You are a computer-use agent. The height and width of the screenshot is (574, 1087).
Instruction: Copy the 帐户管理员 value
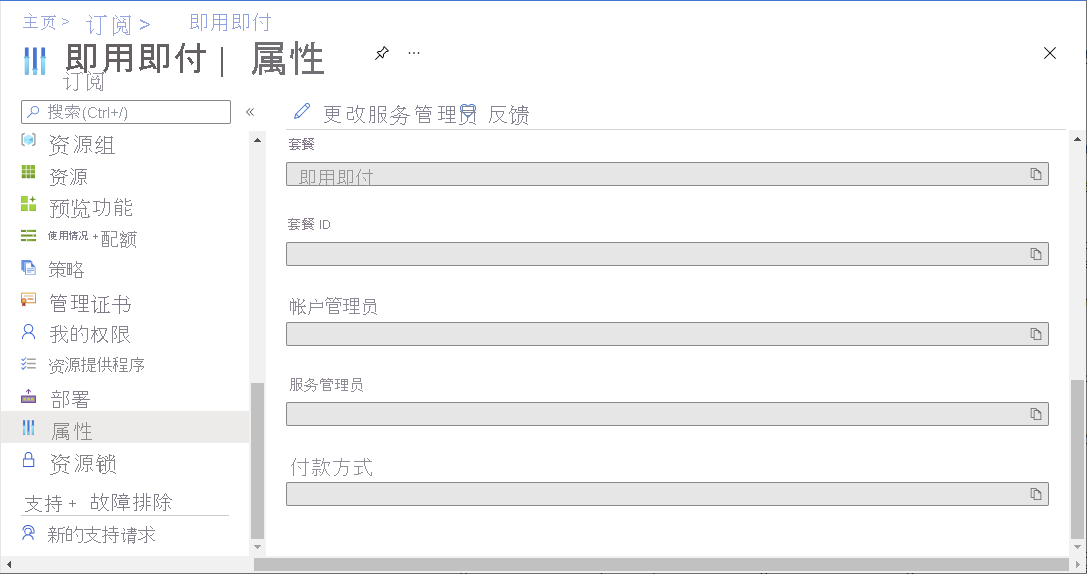(1036, 334)
